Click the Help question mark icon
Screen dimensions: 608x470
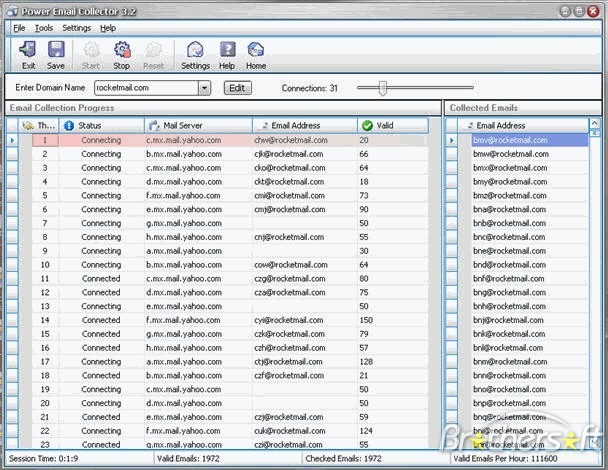[227, 50]
